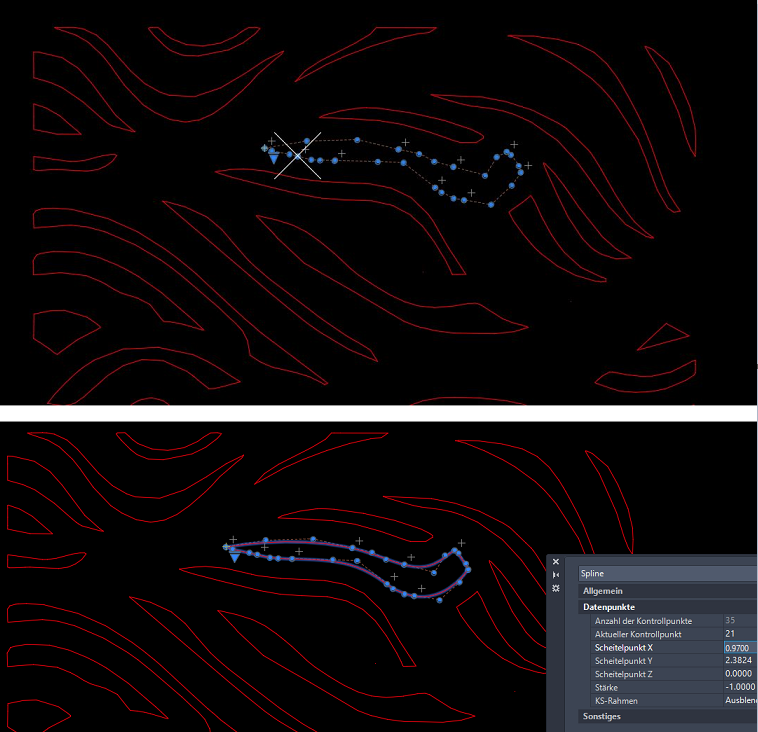758x732 pixels.
Task: Select the Scheitelpunkt Y label
Action: click(x=624, y=660)
